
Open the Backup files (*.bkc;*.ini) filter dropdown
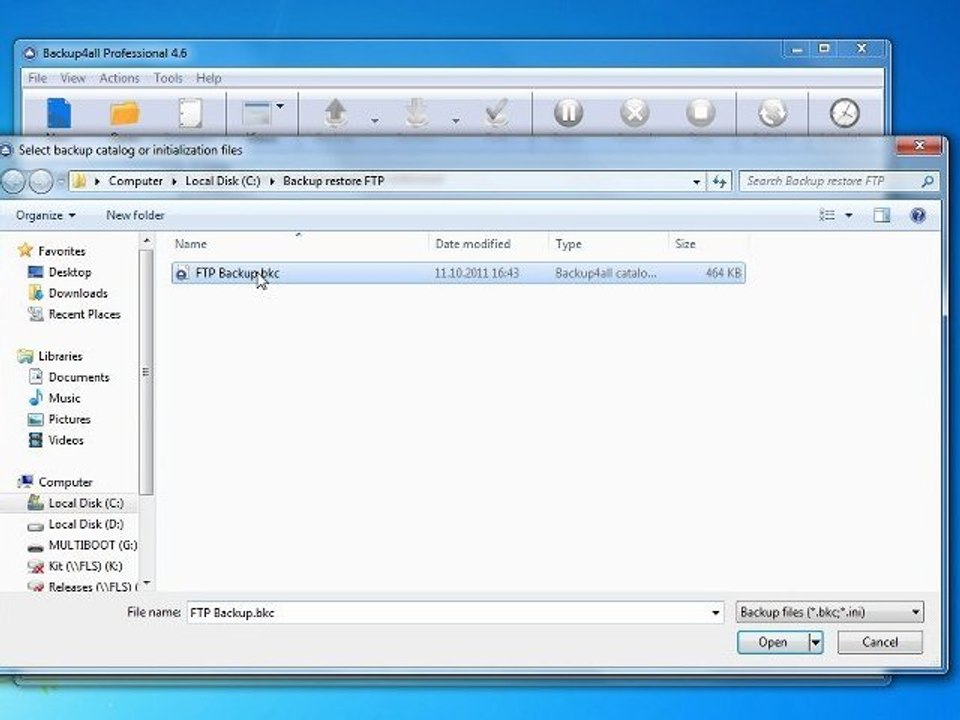click(x=830, y=612)
